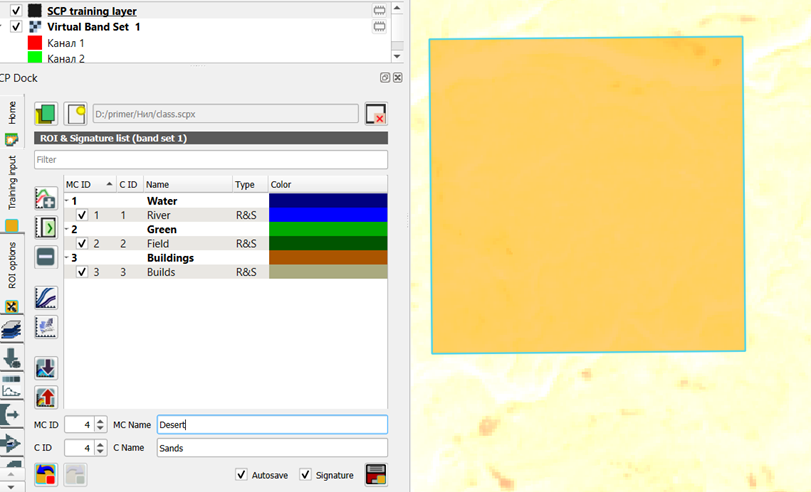Change the Water macroclass color

coord(328,201)
